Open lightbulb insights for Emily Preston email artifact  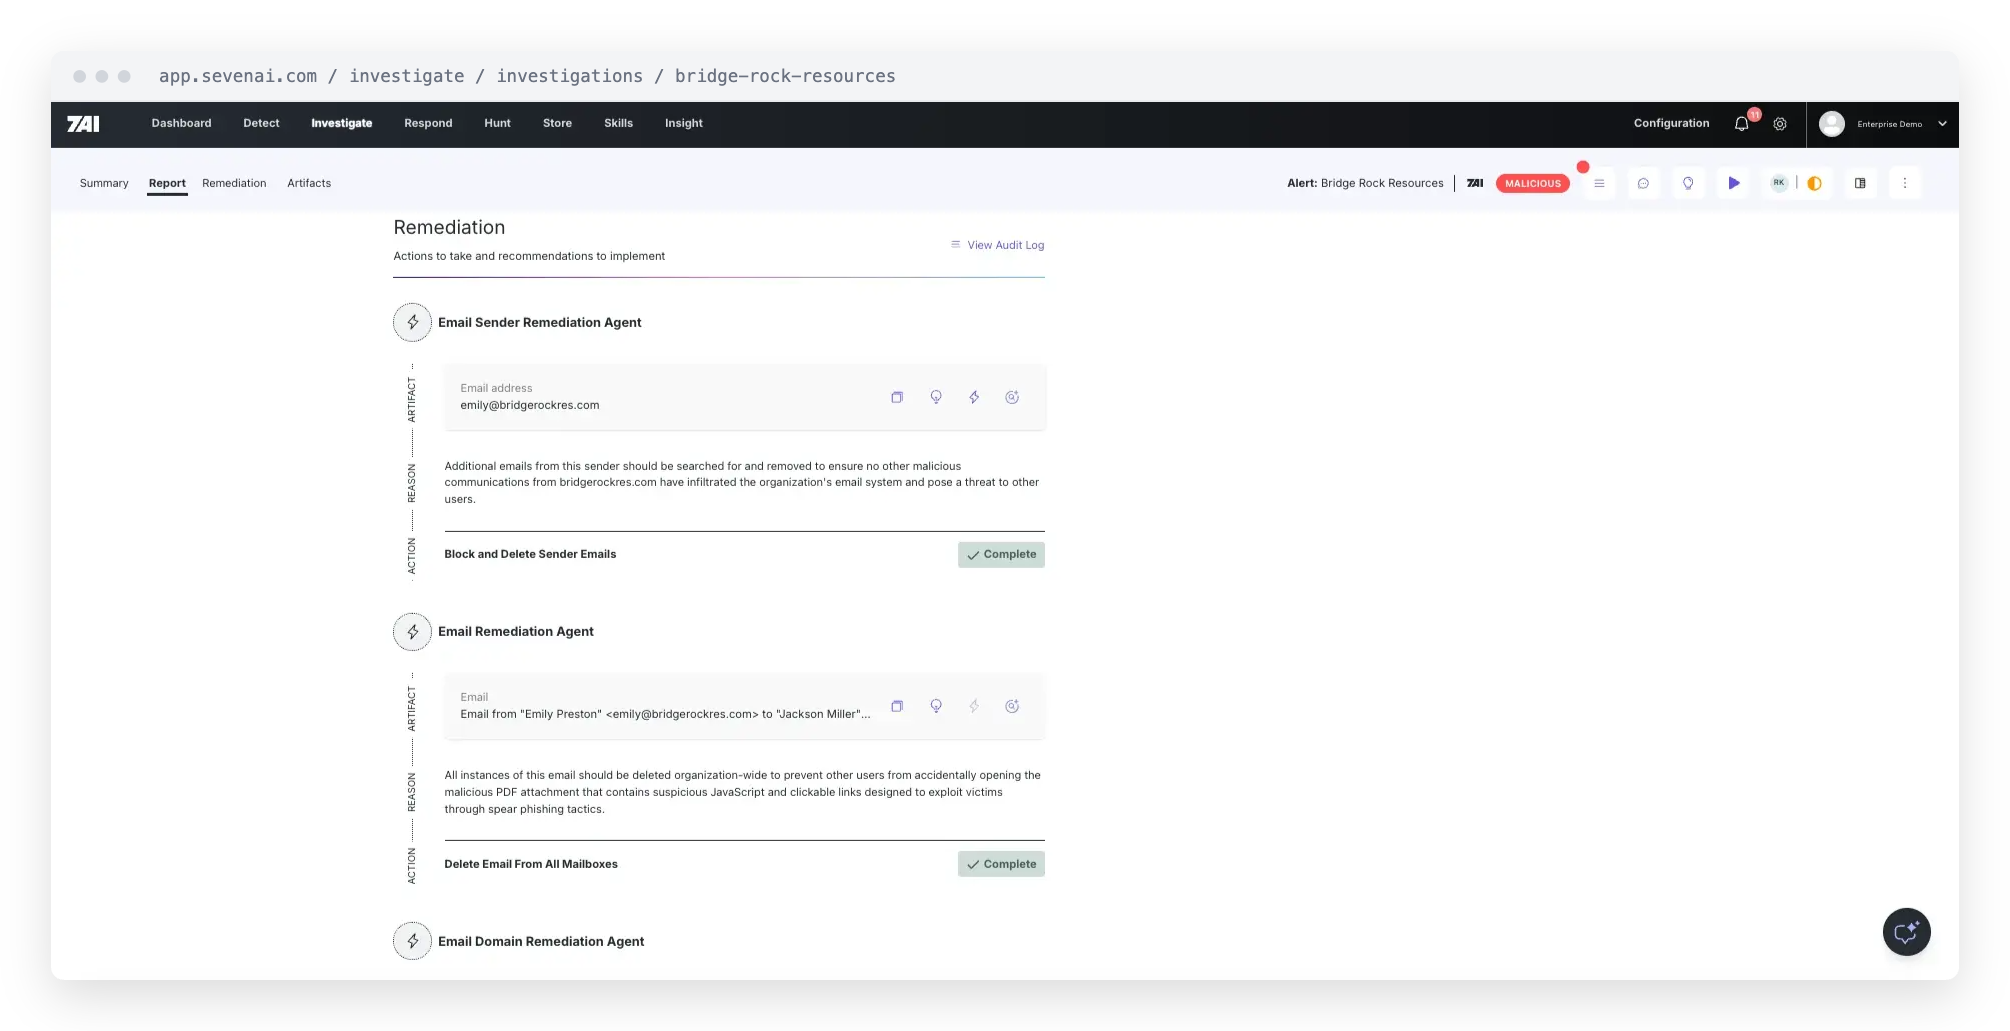936,706
